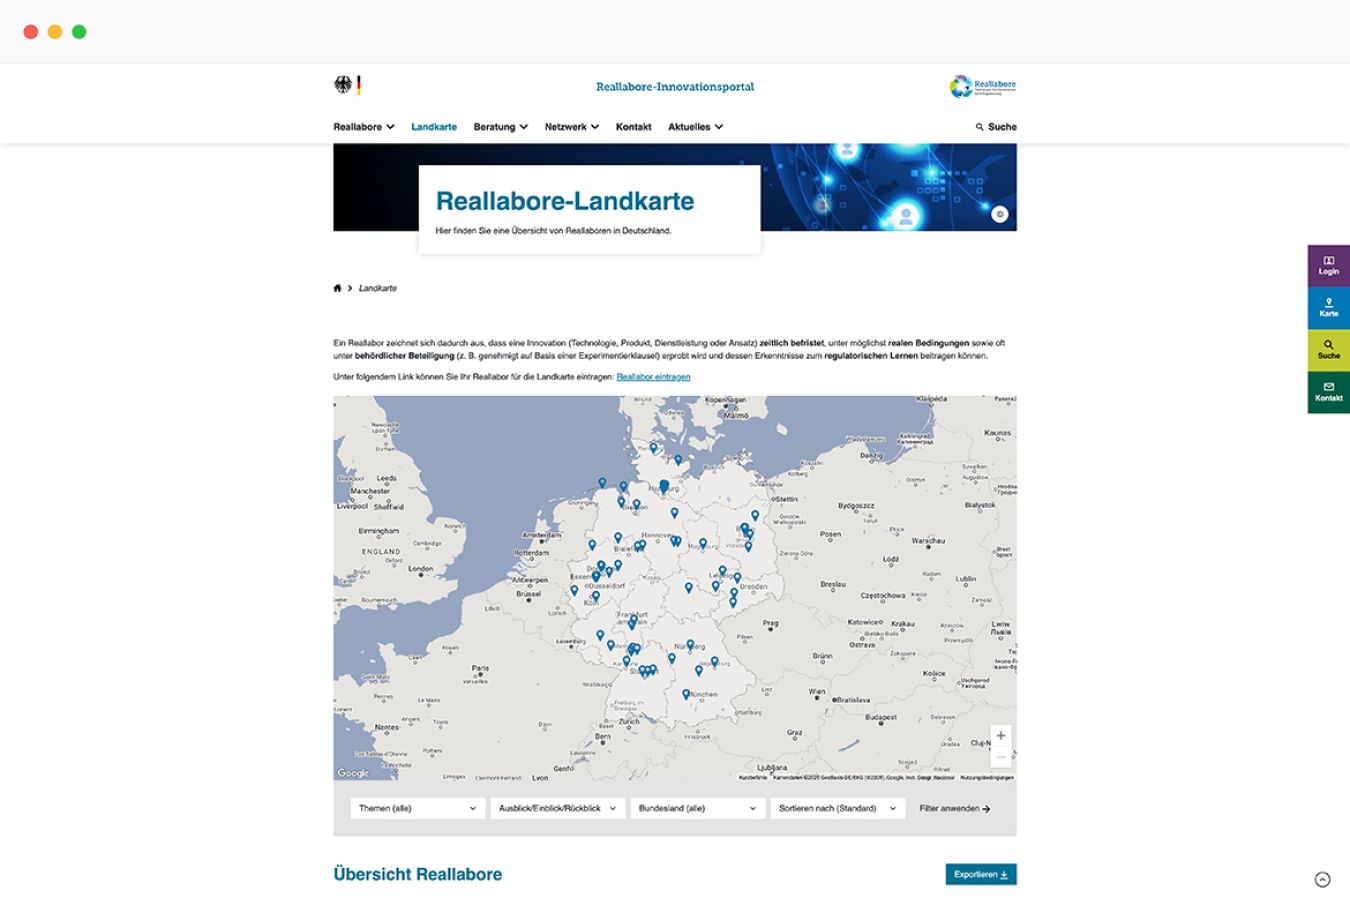Expand the Sortieren nach (Standard) dropdown

837,808
